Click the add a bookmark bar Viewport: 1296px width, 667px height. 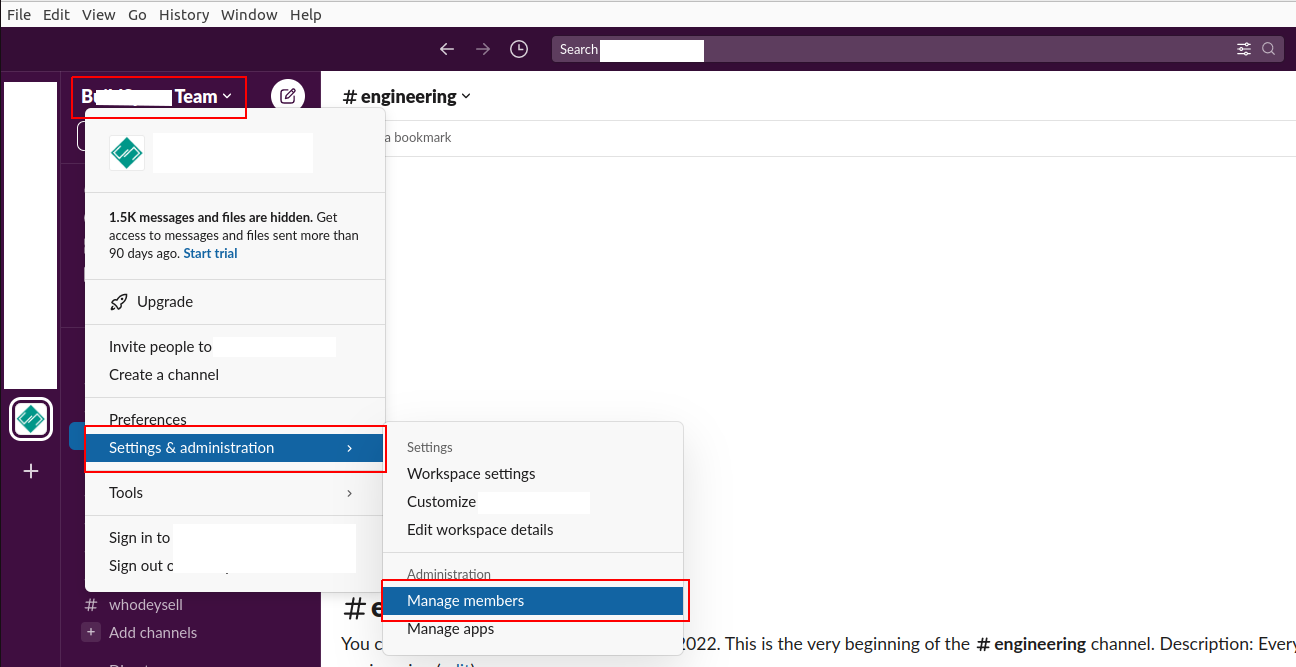pos(418,137)
